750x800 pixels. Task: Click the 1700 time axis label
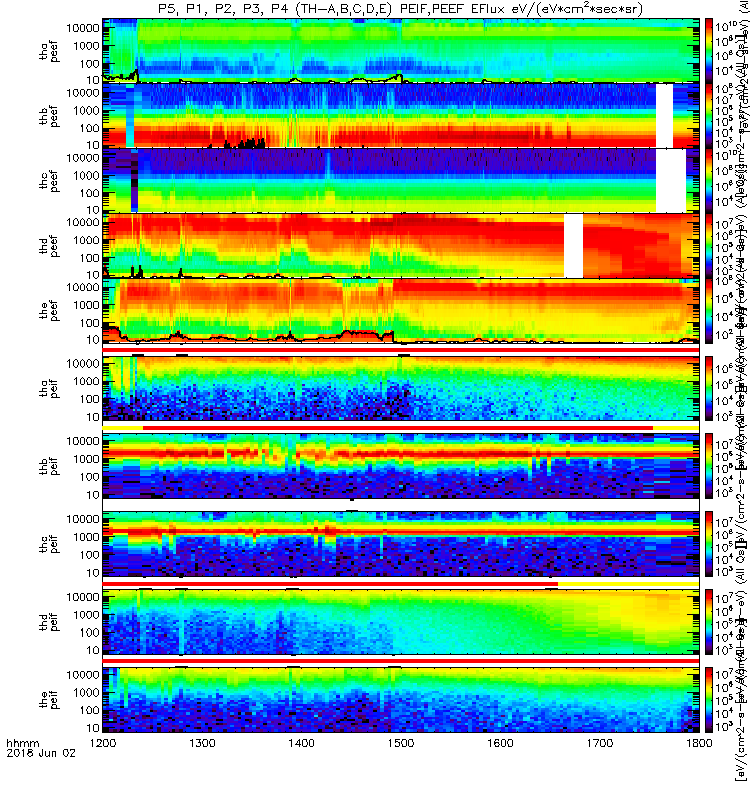pos(600,743)
